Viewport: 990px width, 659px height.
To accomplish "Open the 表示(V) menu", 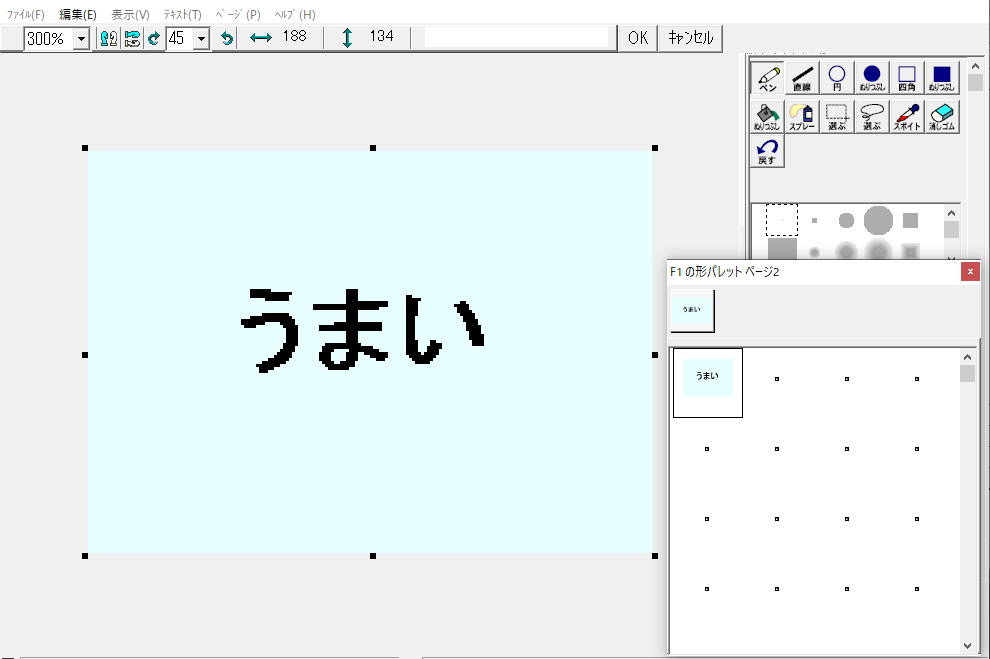I will (131, 14).
